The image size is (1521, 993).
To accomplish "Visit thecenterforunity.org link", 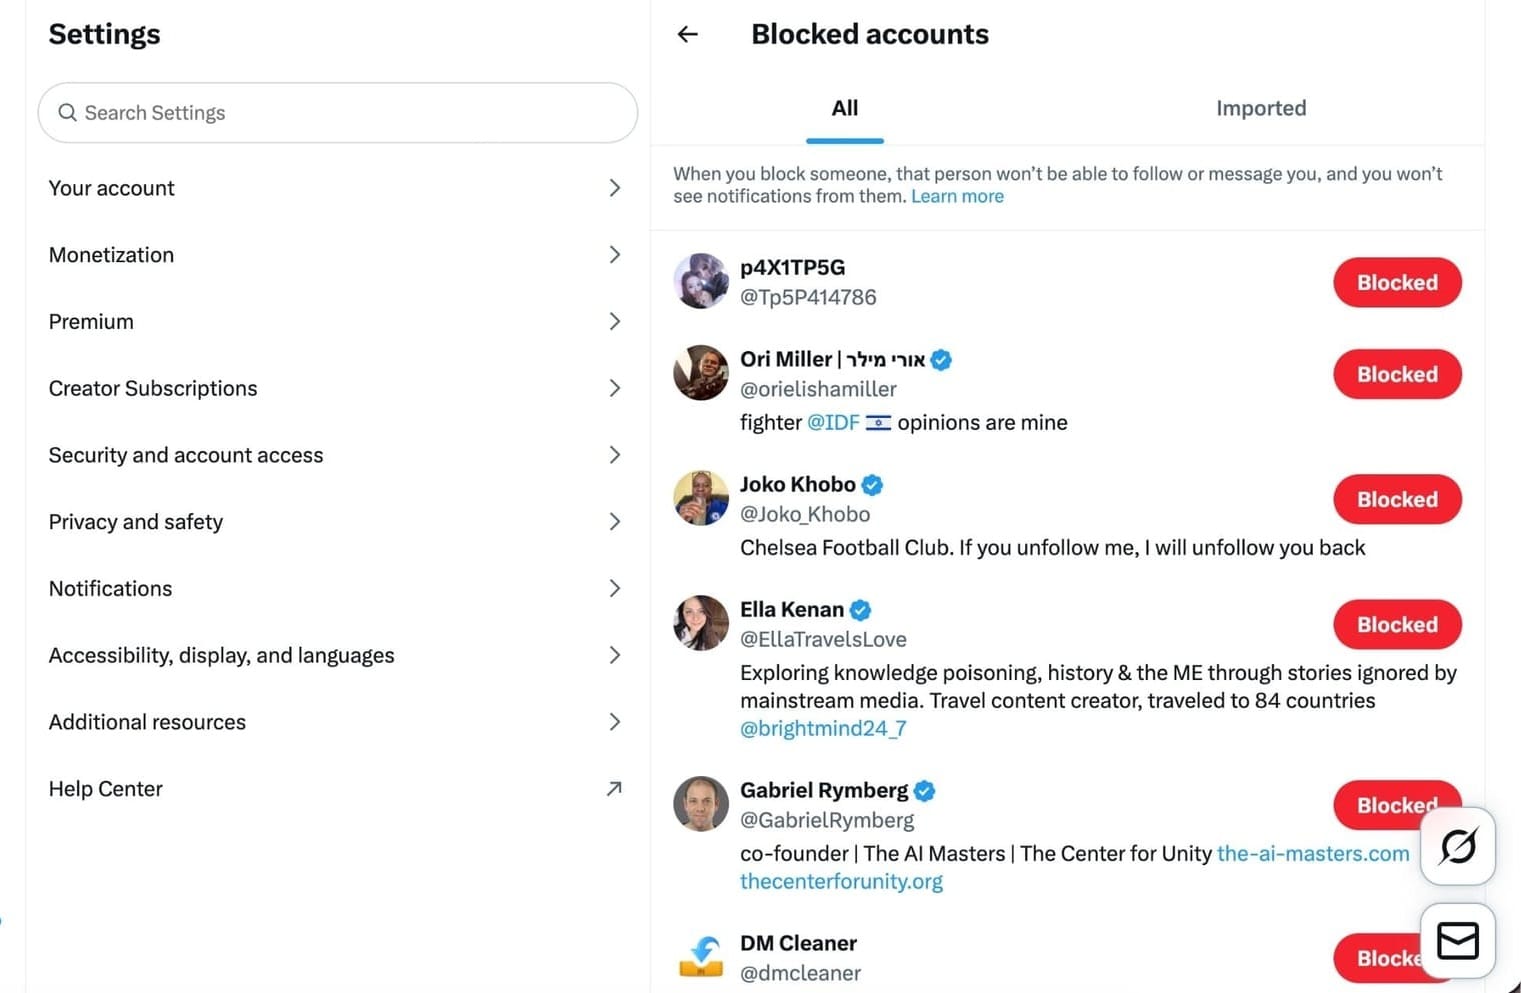I will coord(841,881).
